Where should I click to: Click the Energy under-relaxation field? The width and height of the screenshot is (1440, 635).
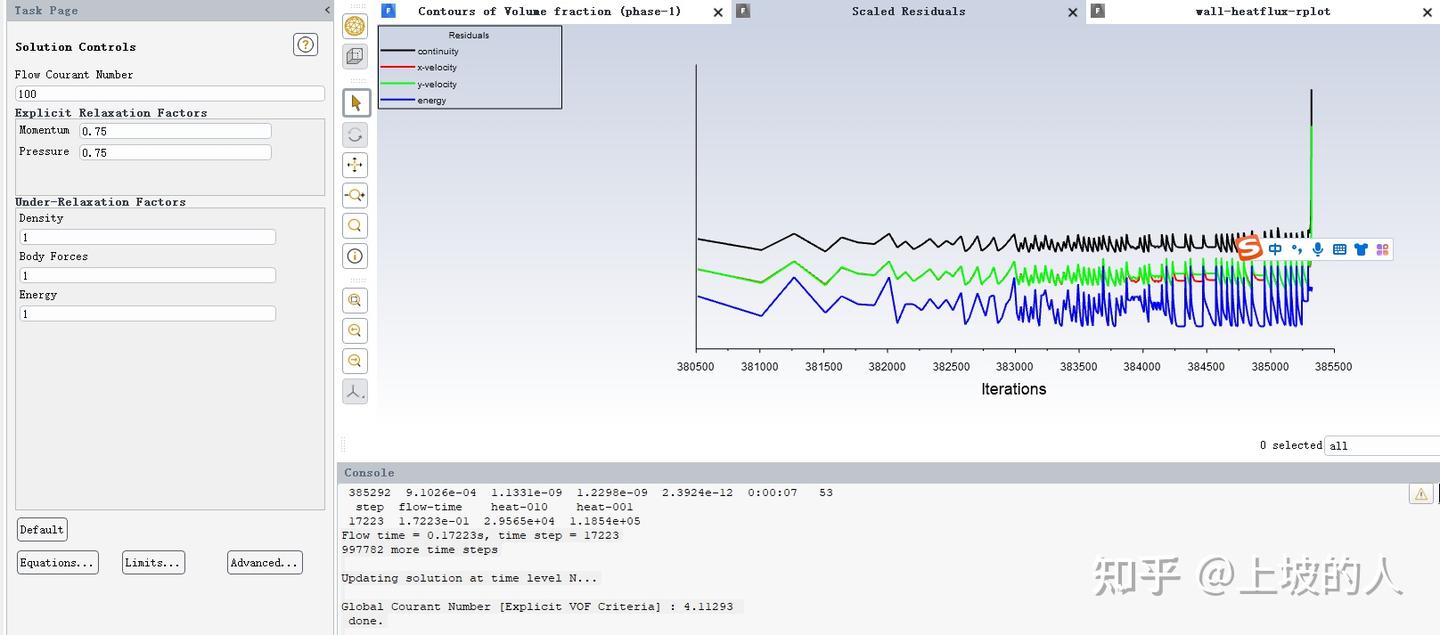click(x=148, y=313)
